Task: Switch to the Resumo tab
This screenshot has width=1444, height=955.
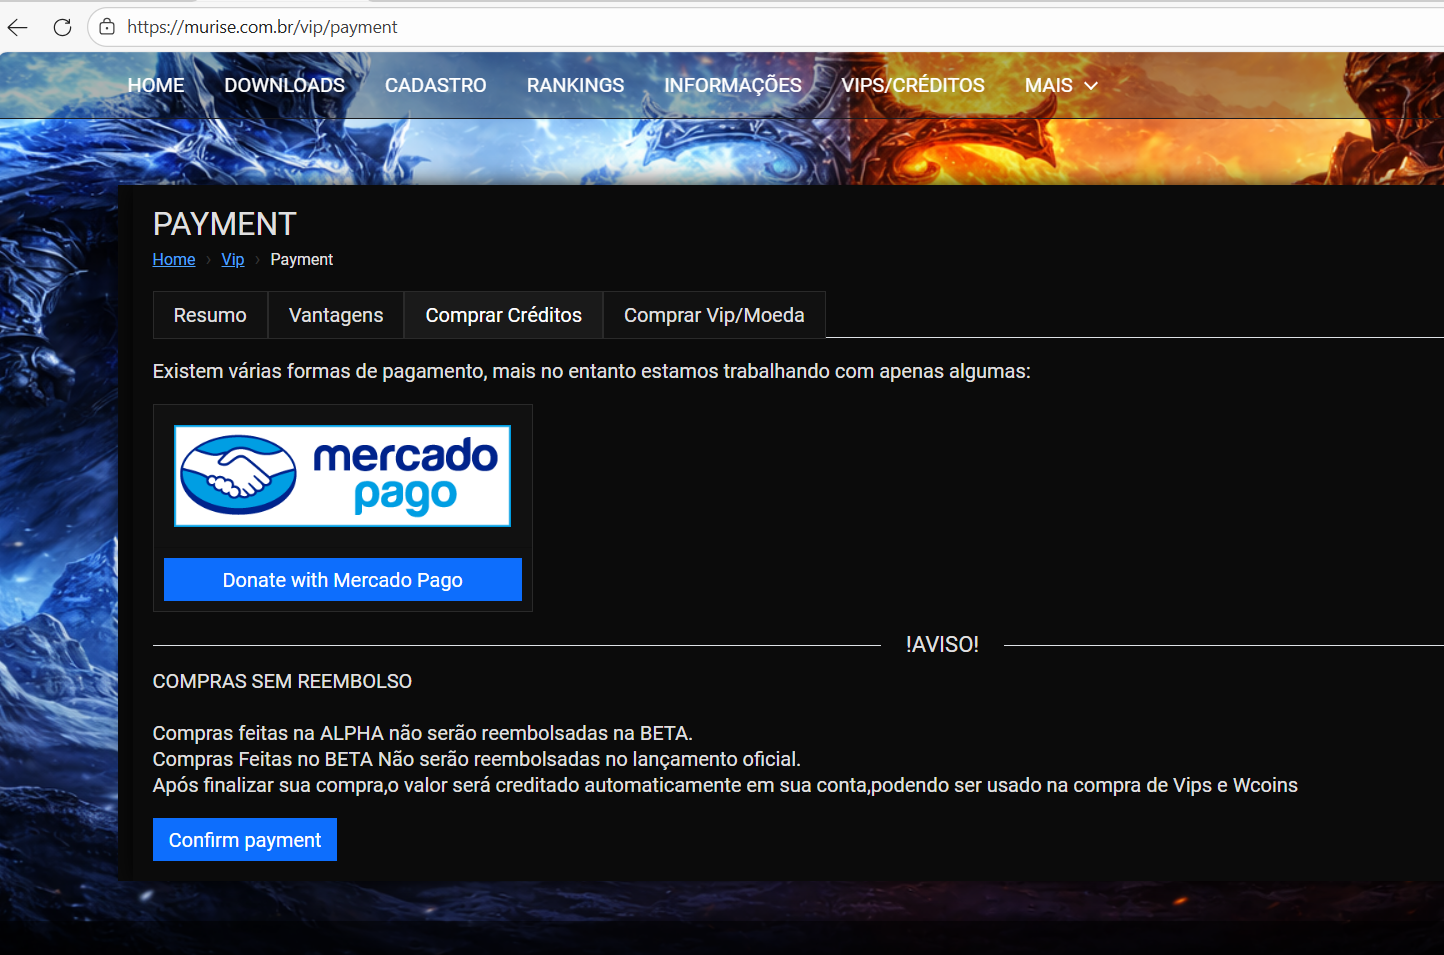Action: (210, 315)
